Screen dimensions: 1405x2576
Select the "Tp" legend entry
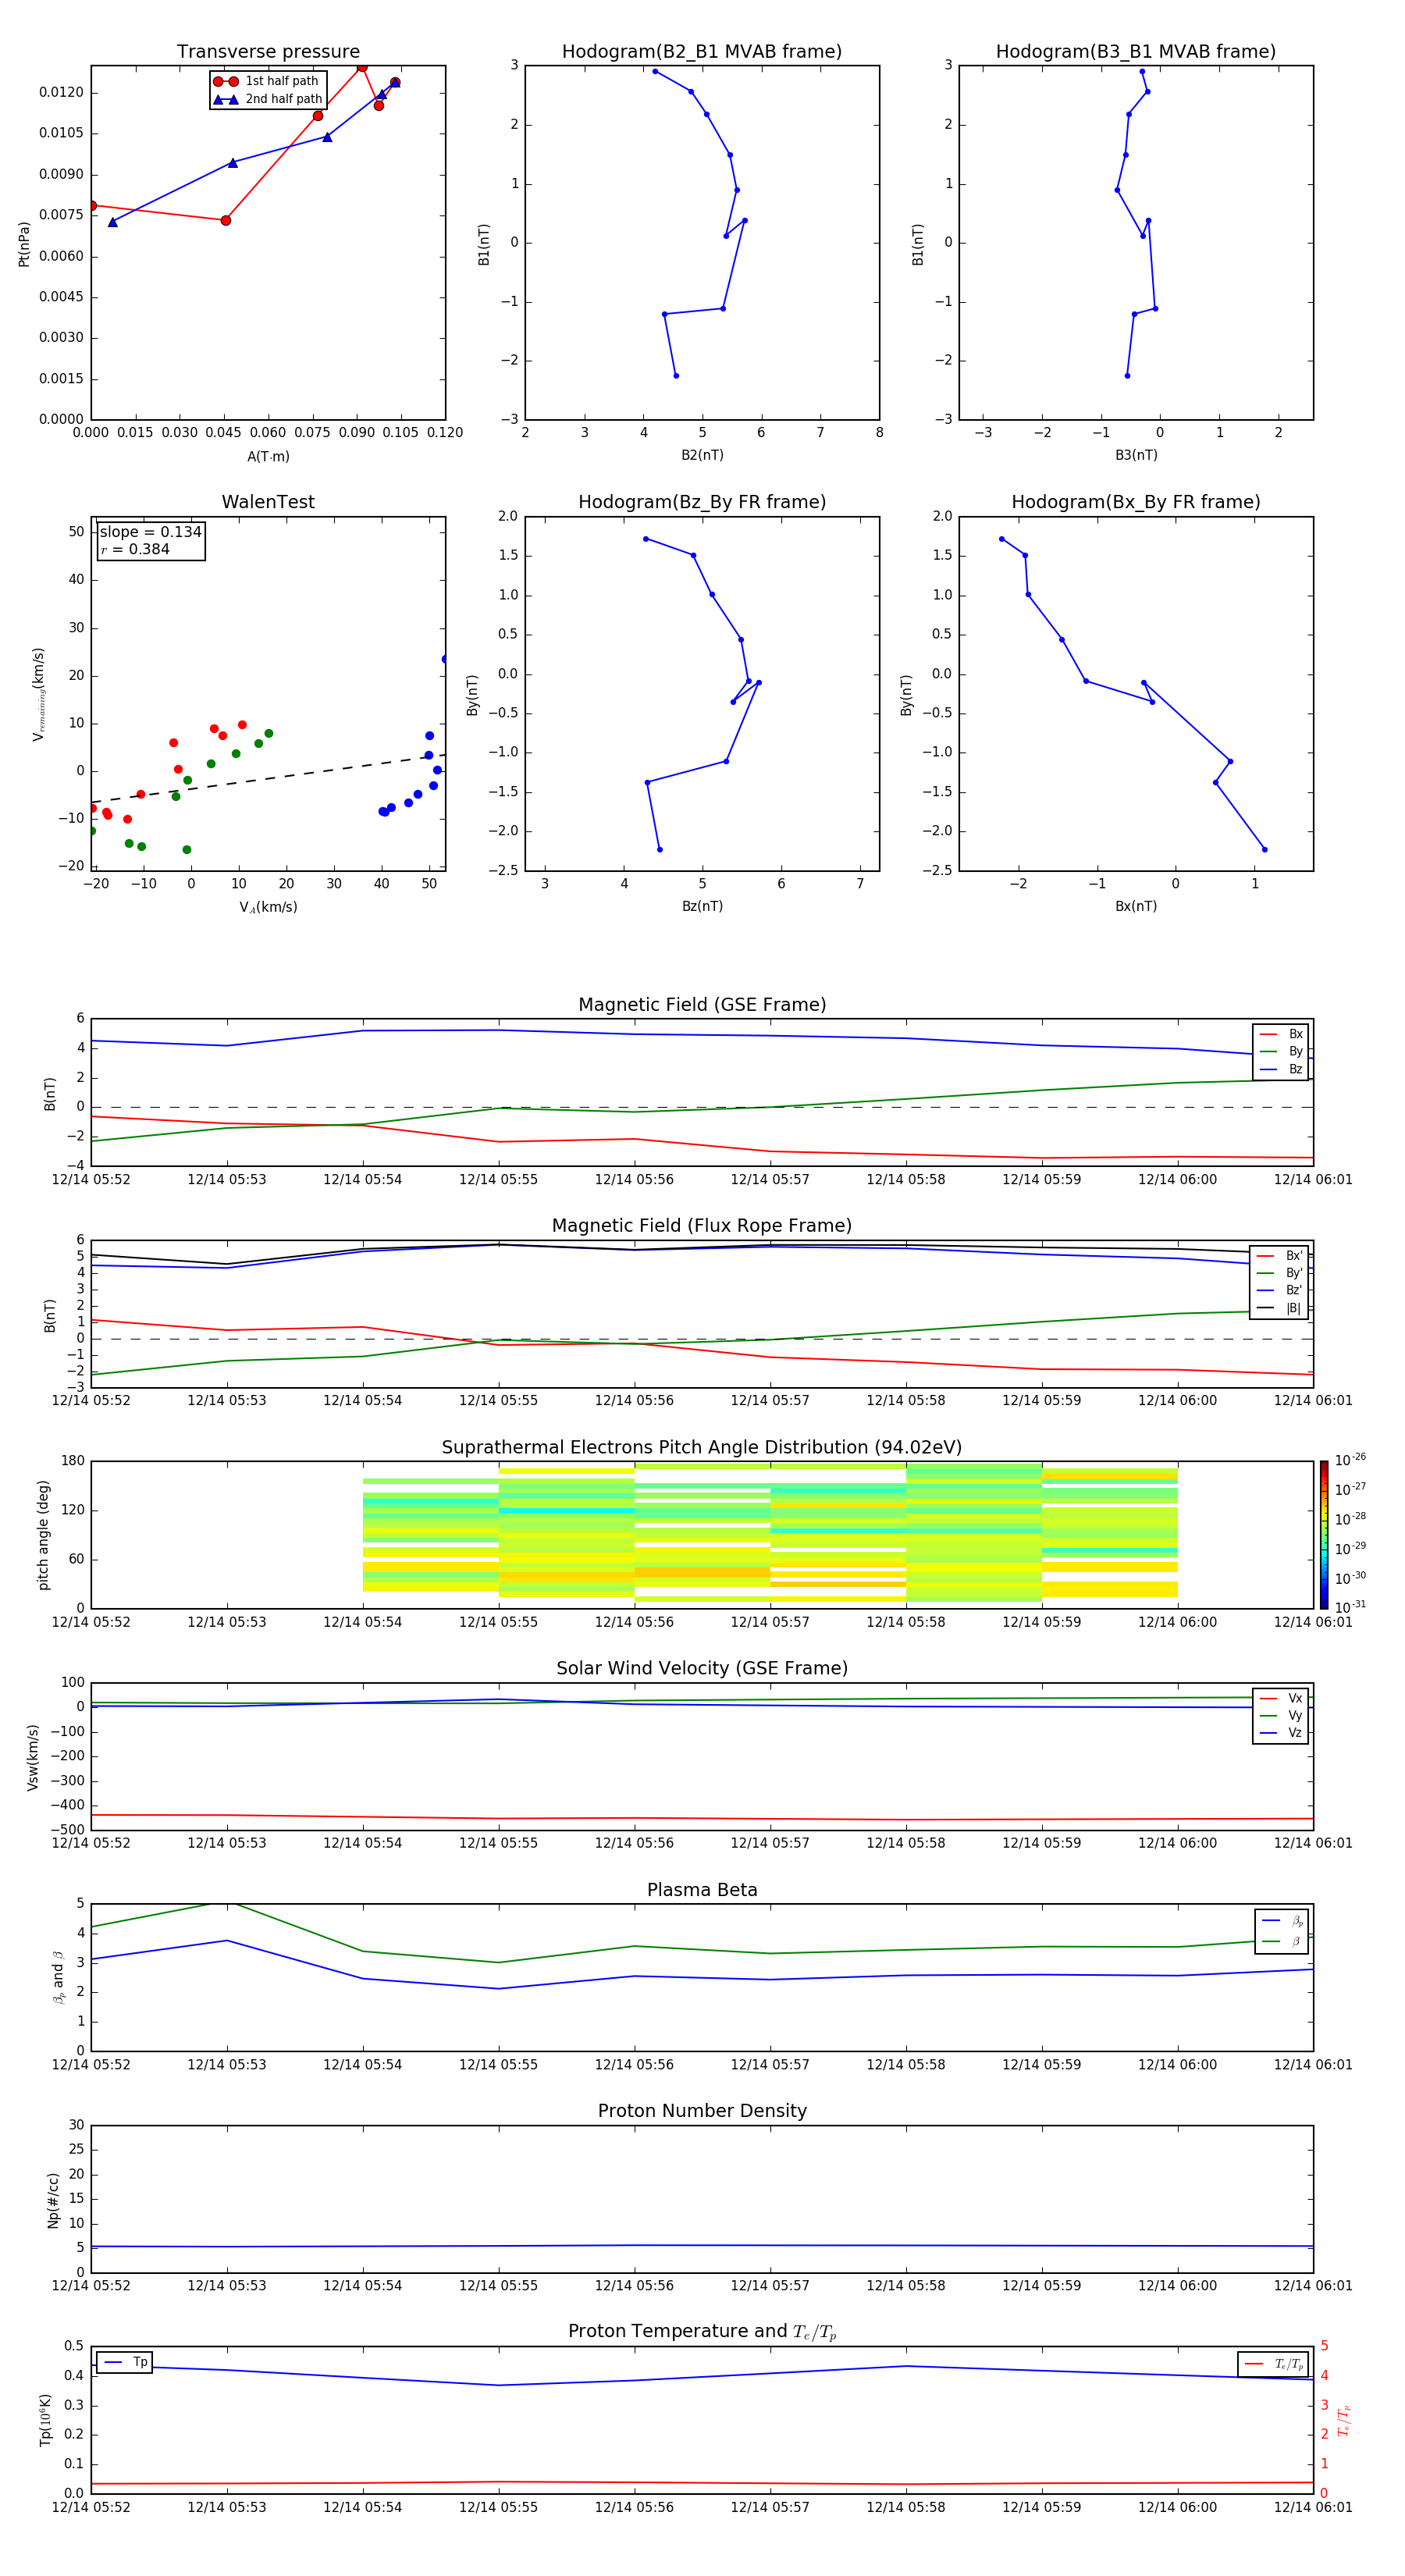tap(125, 2362)
